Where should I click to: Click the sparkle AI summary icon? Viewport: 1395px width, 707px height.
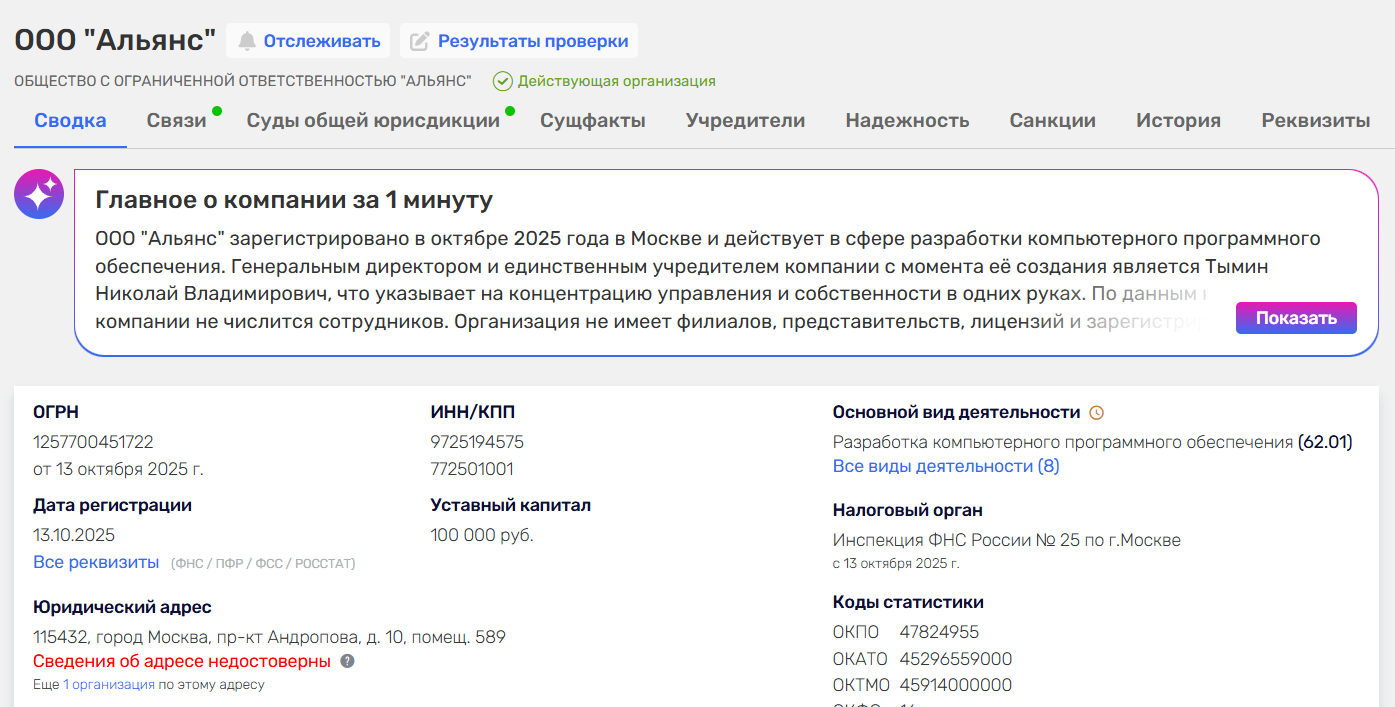coord(39,194)
